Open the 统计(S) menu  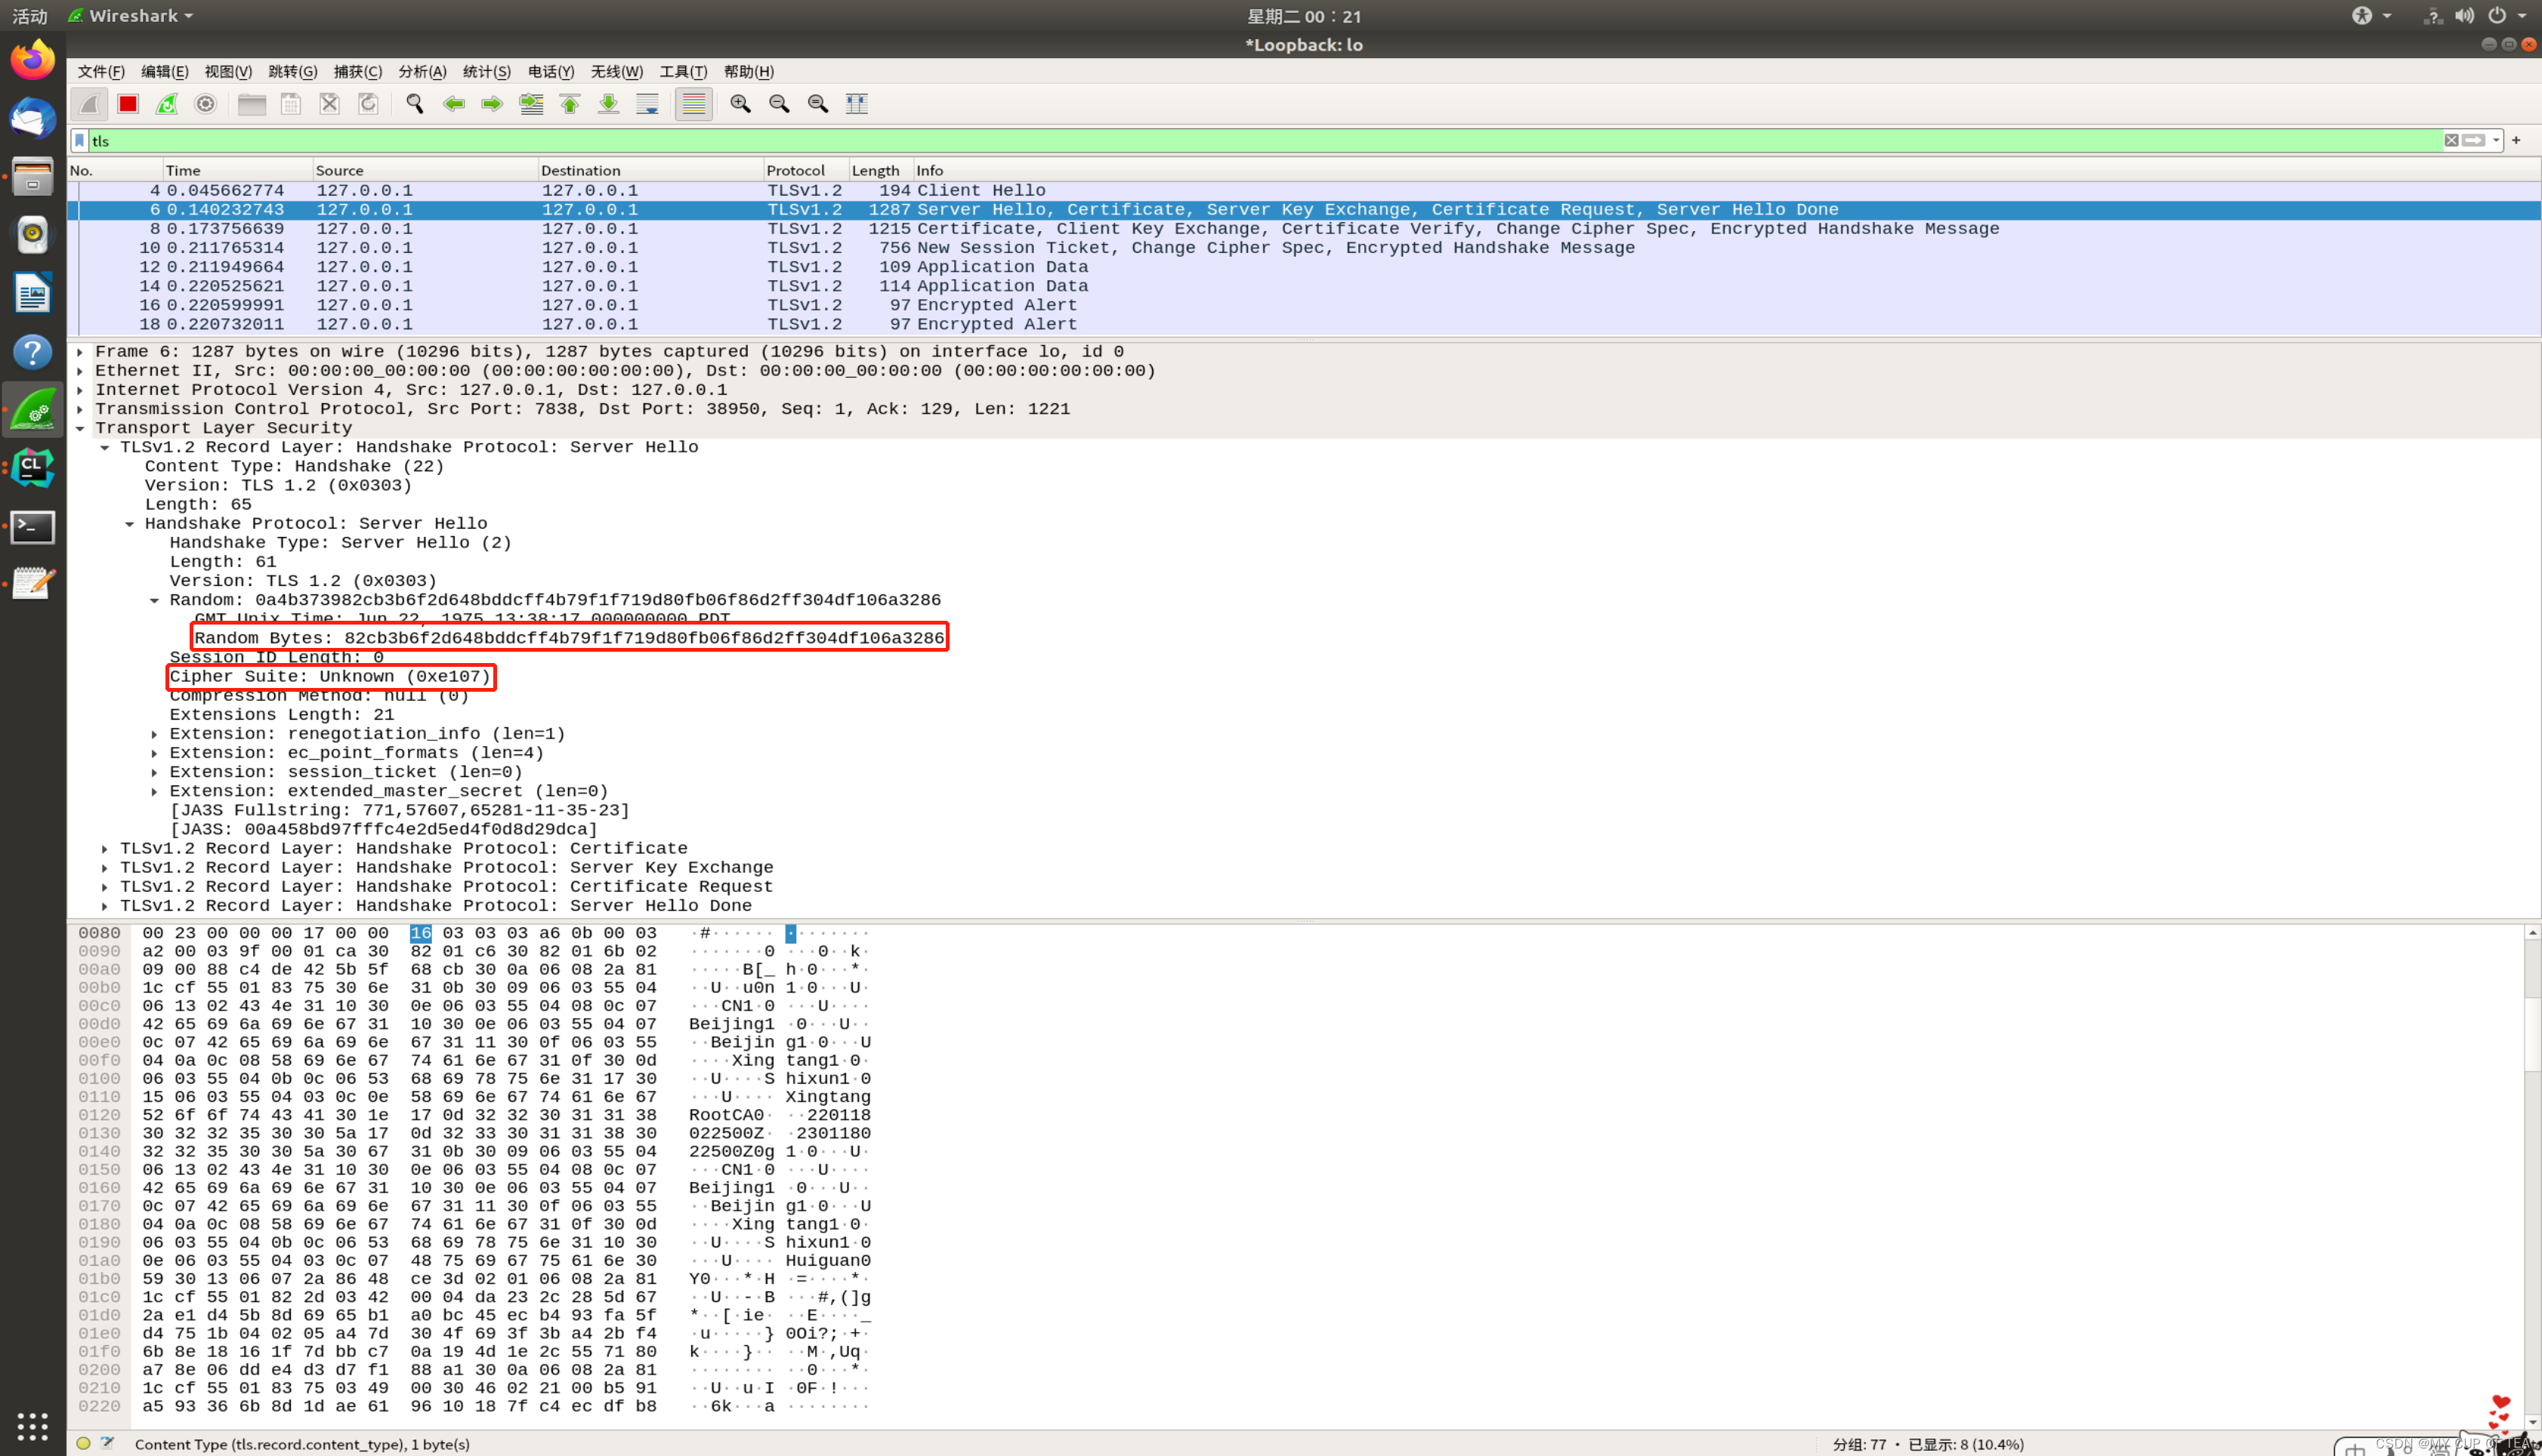pos(486,72)
